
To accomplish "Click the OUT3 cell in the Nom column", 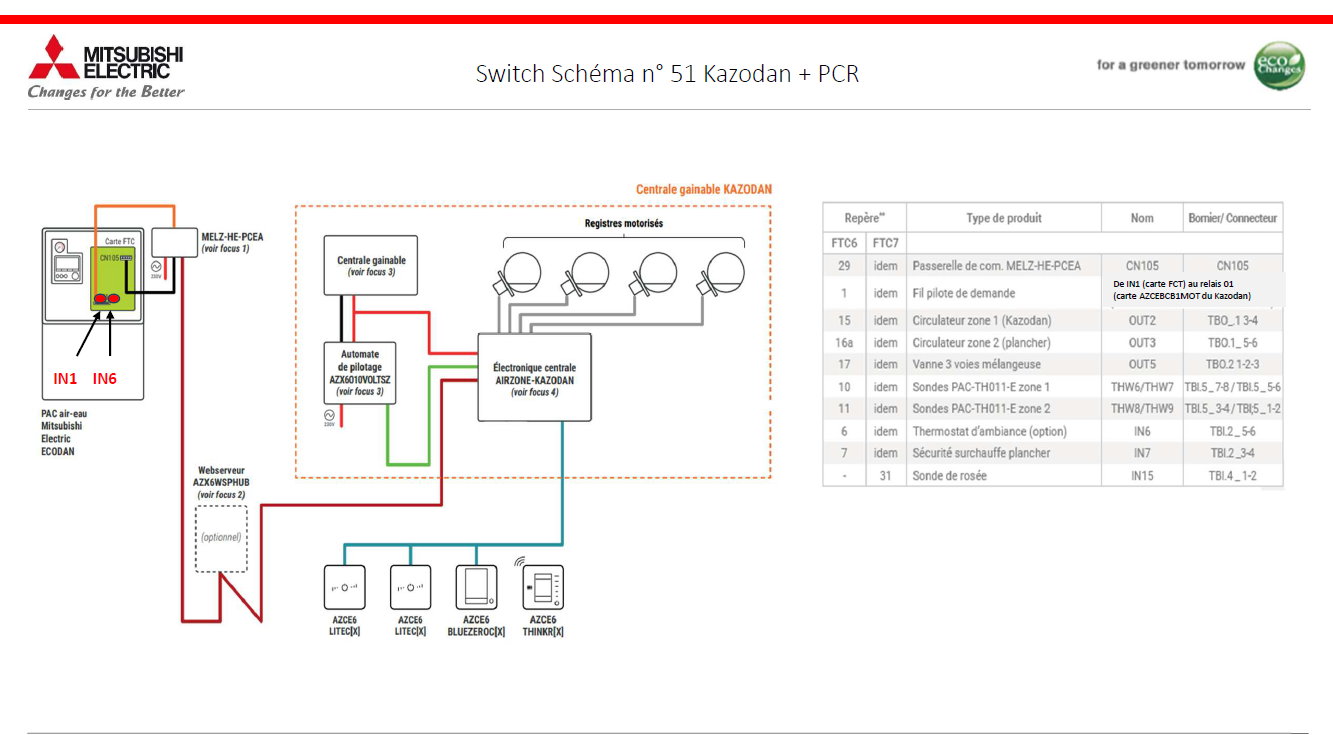I will click(1142, 343).
